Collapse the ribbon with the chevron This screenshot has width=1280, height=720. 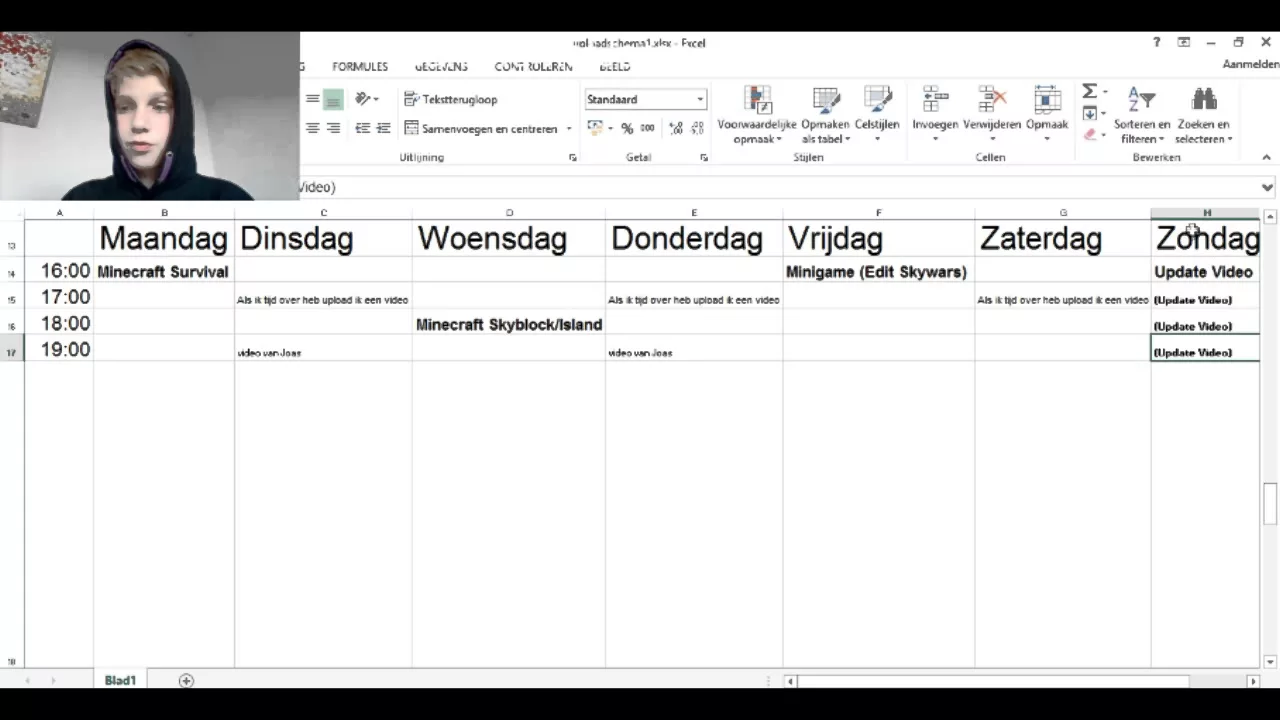click(x=1266, y=157)
